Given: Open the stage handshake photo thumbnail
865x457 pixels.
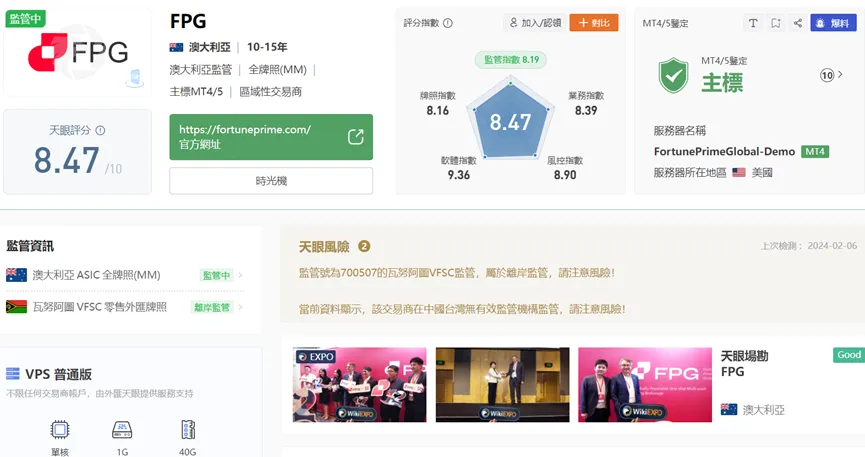Looking at the screenshot, I should 503,385.
